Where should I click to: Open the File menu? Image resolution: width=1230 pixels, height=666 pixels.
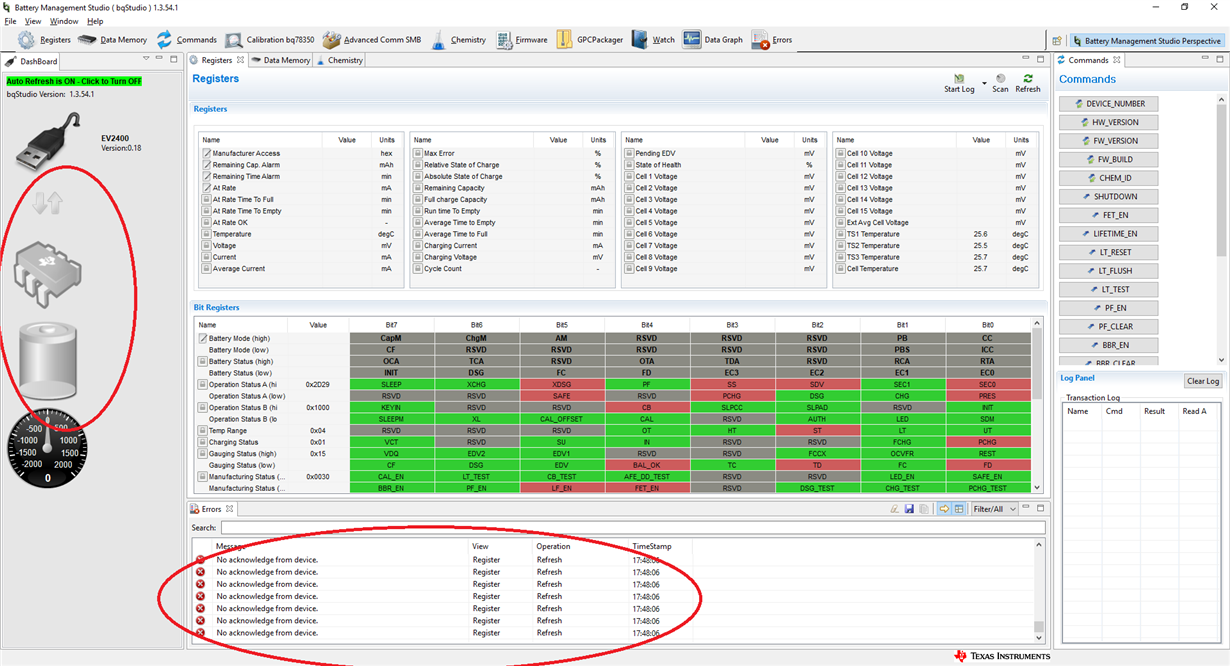(x=10, y=21)
